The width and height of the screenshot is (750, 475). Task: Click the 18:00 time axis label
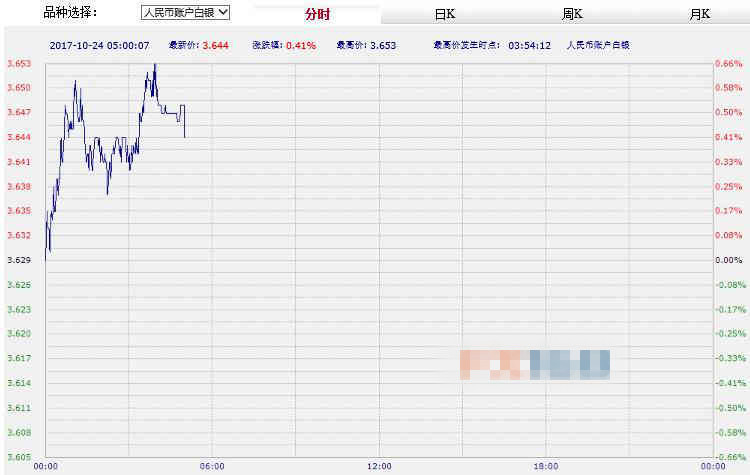[545, 466]
